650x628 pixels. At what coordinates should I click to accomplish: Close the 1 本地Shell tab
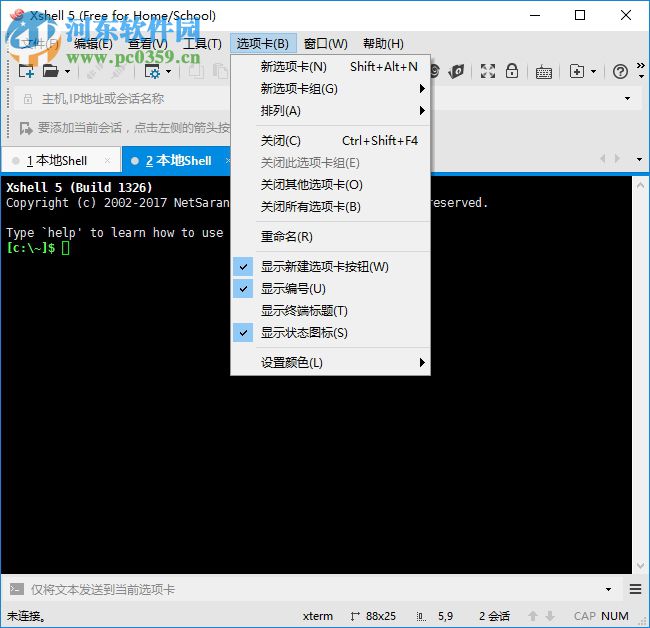click(107, 160)
